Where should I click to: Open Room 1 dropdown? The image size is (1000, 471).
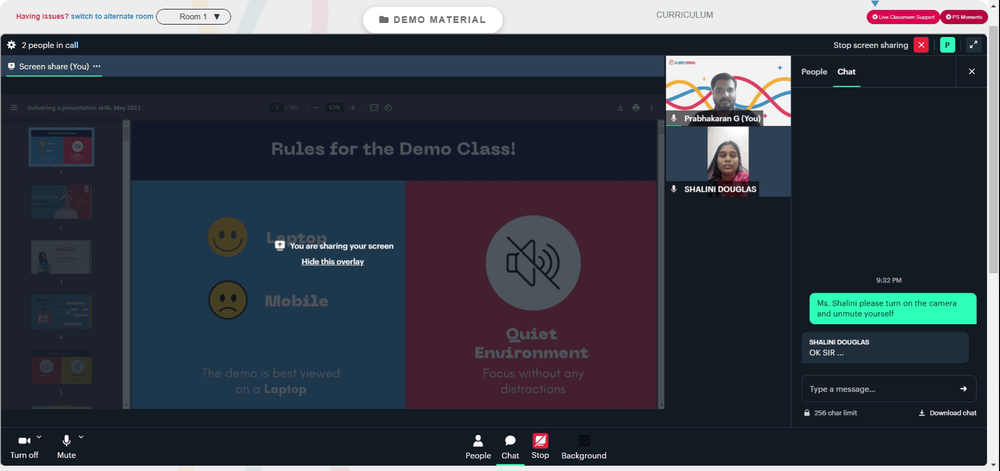[193, 17]
